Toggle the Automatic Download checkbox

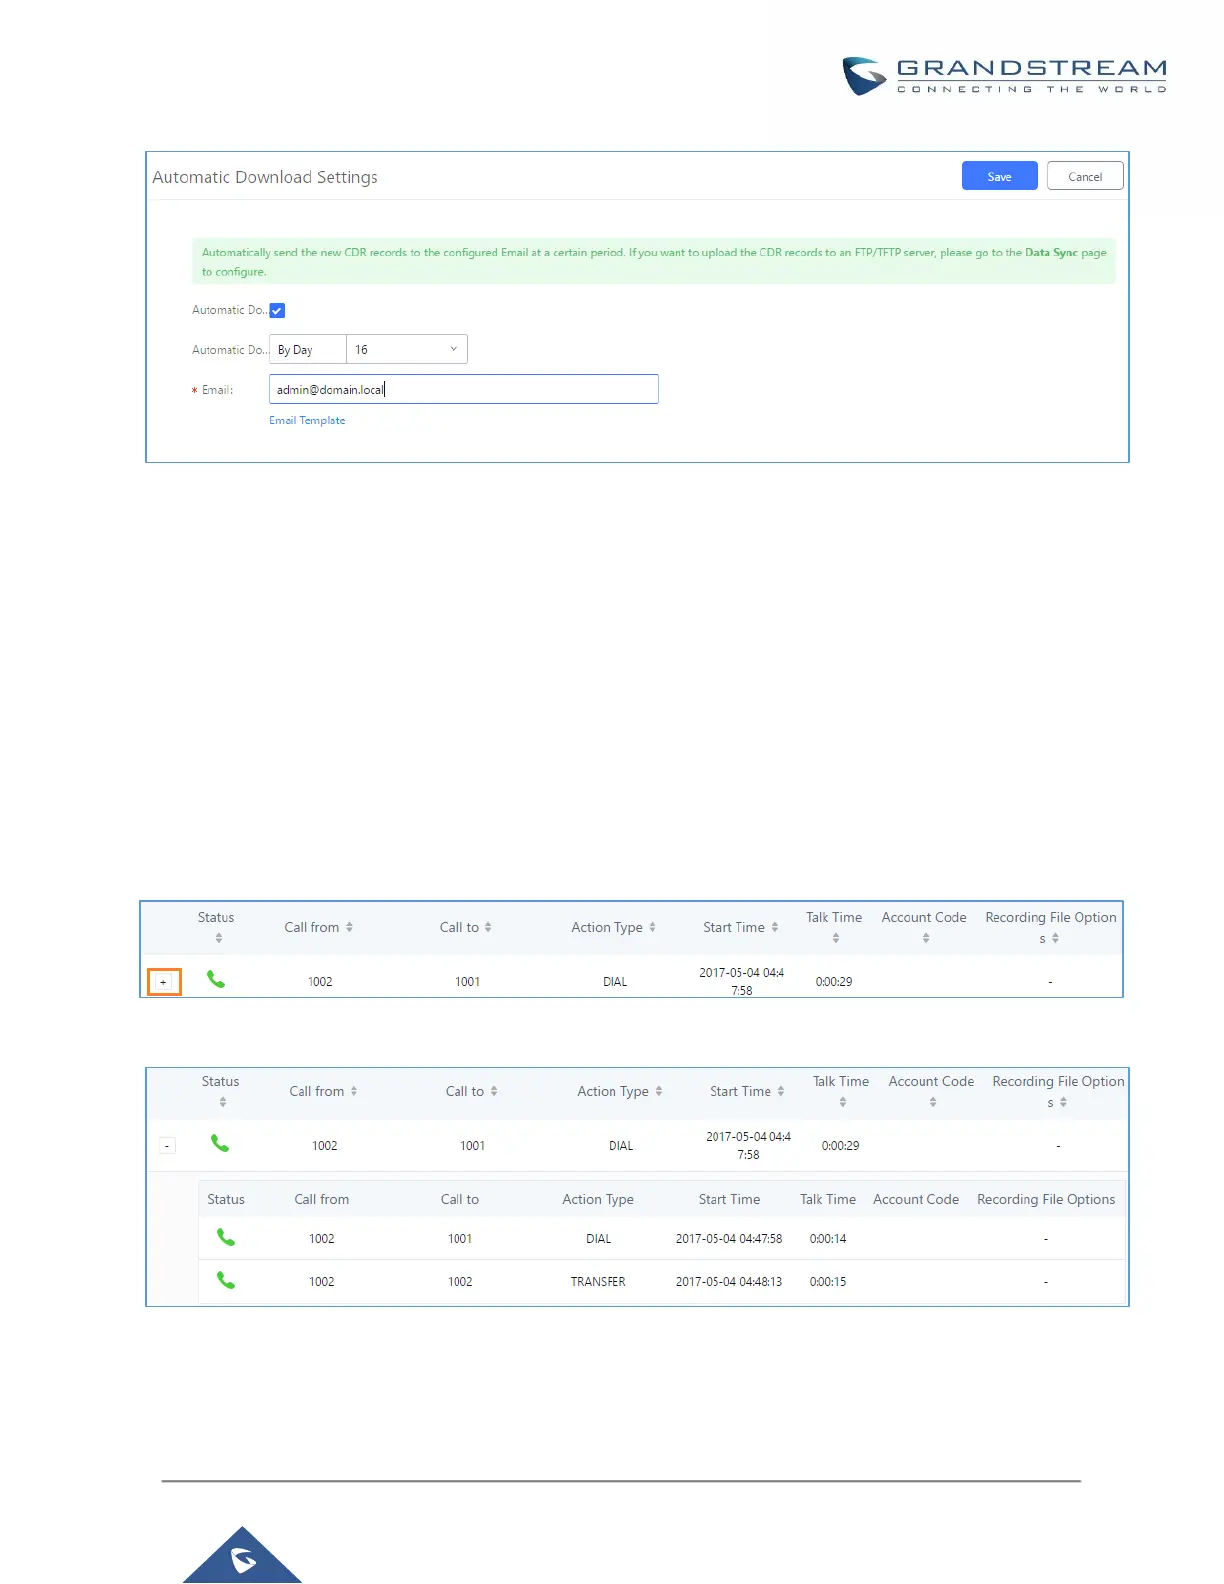[278, 311]
